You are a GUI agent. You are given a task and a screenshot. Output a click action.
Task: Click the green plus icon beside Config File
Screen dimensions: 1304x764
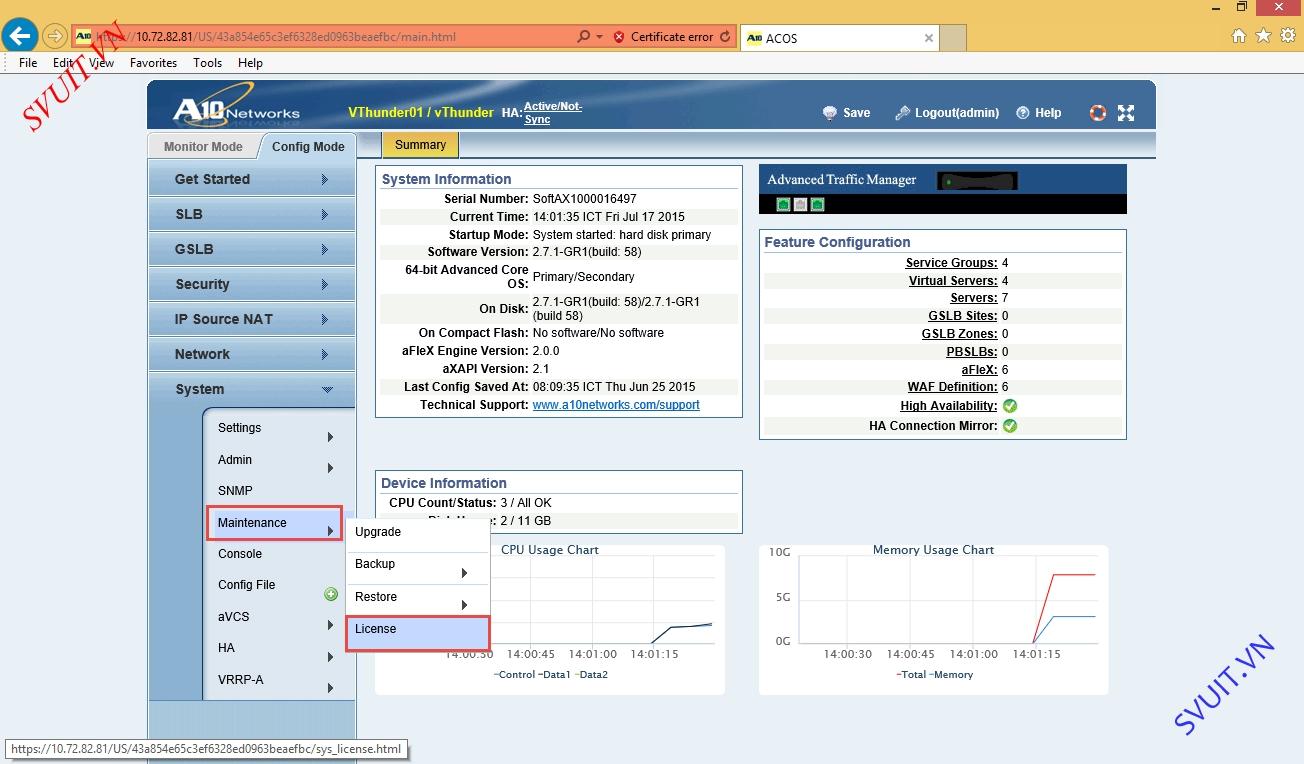pos(331,594)
